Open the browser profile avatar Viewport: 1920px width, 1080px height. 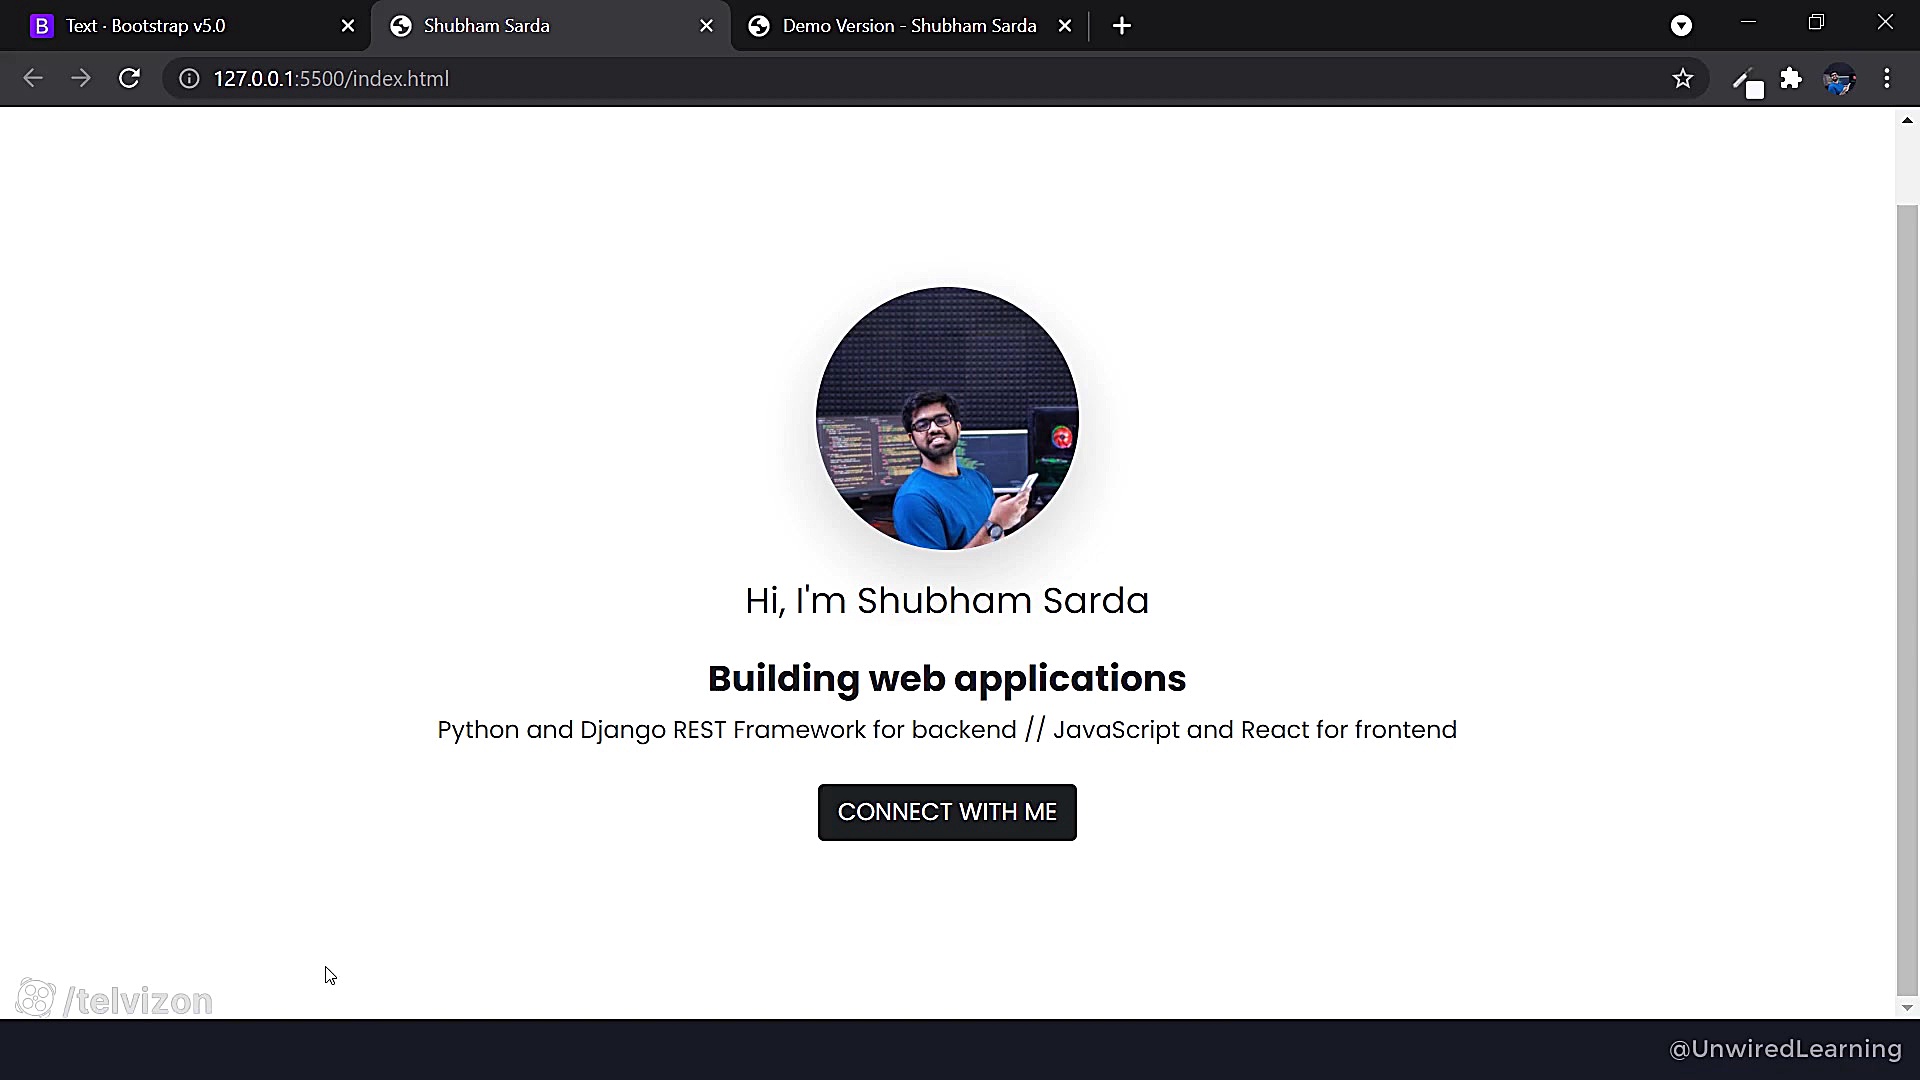(1839, 78)
